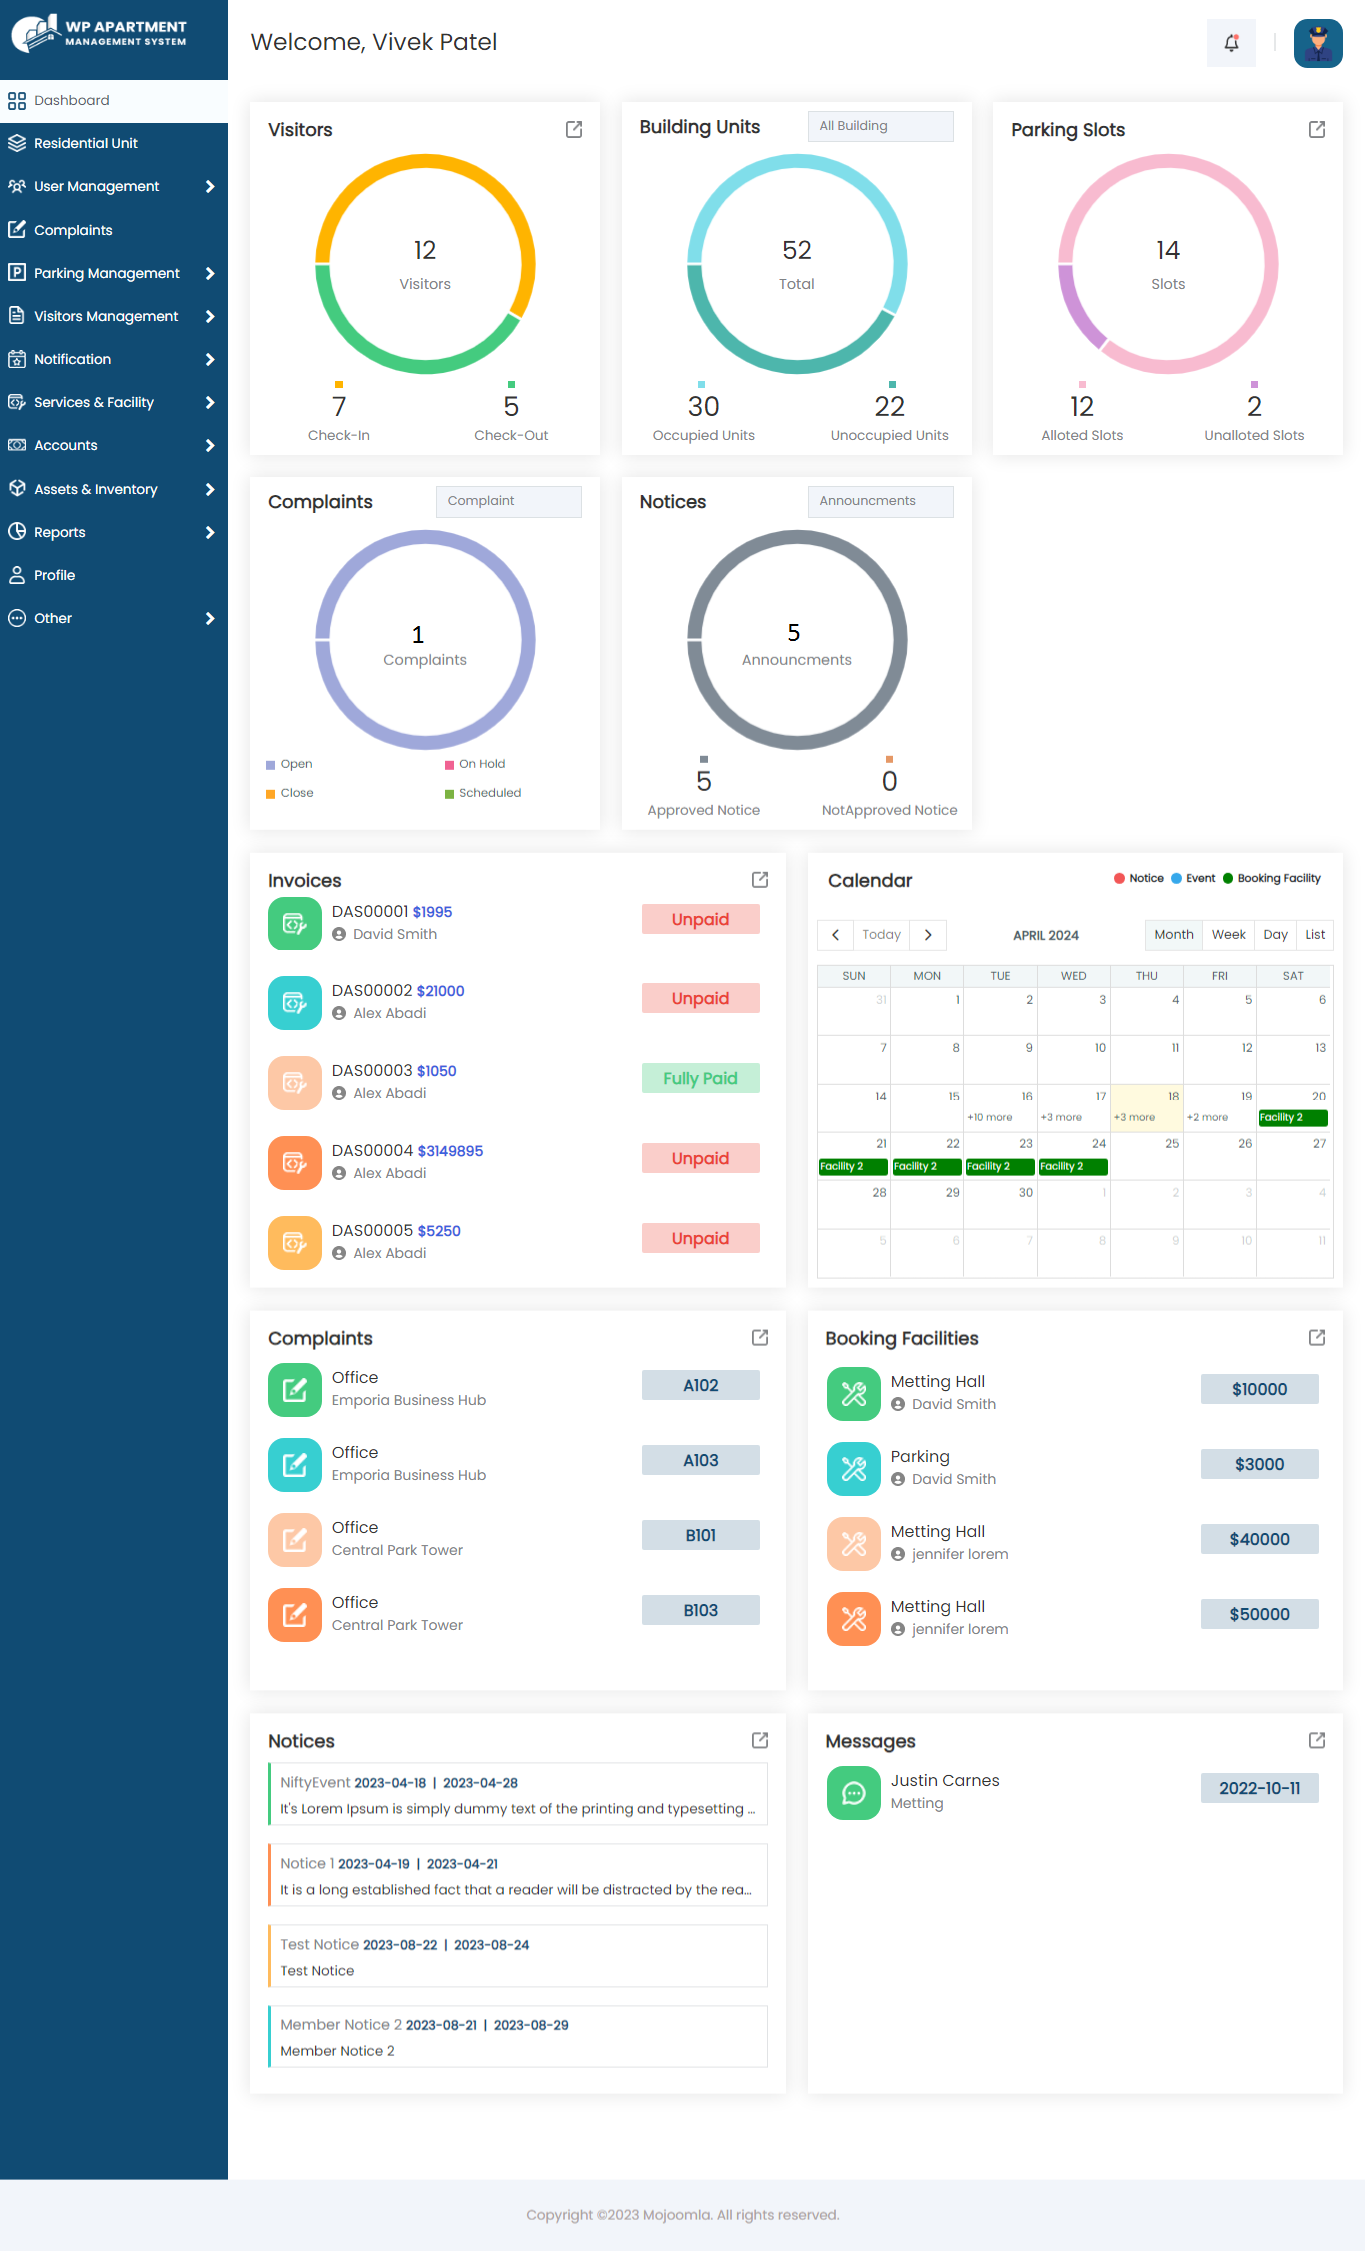Open Messages panel external link icon
This screenshot has width=1366, height=2255.
pos(1317,1740)
